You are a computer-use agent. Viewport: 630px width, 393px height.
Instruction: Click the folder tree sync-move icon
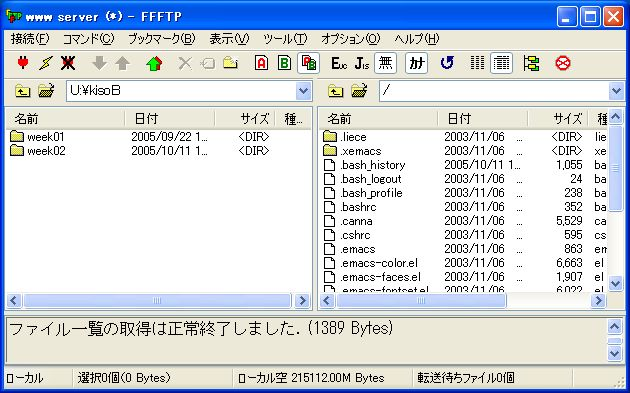(x=532, y=63)
